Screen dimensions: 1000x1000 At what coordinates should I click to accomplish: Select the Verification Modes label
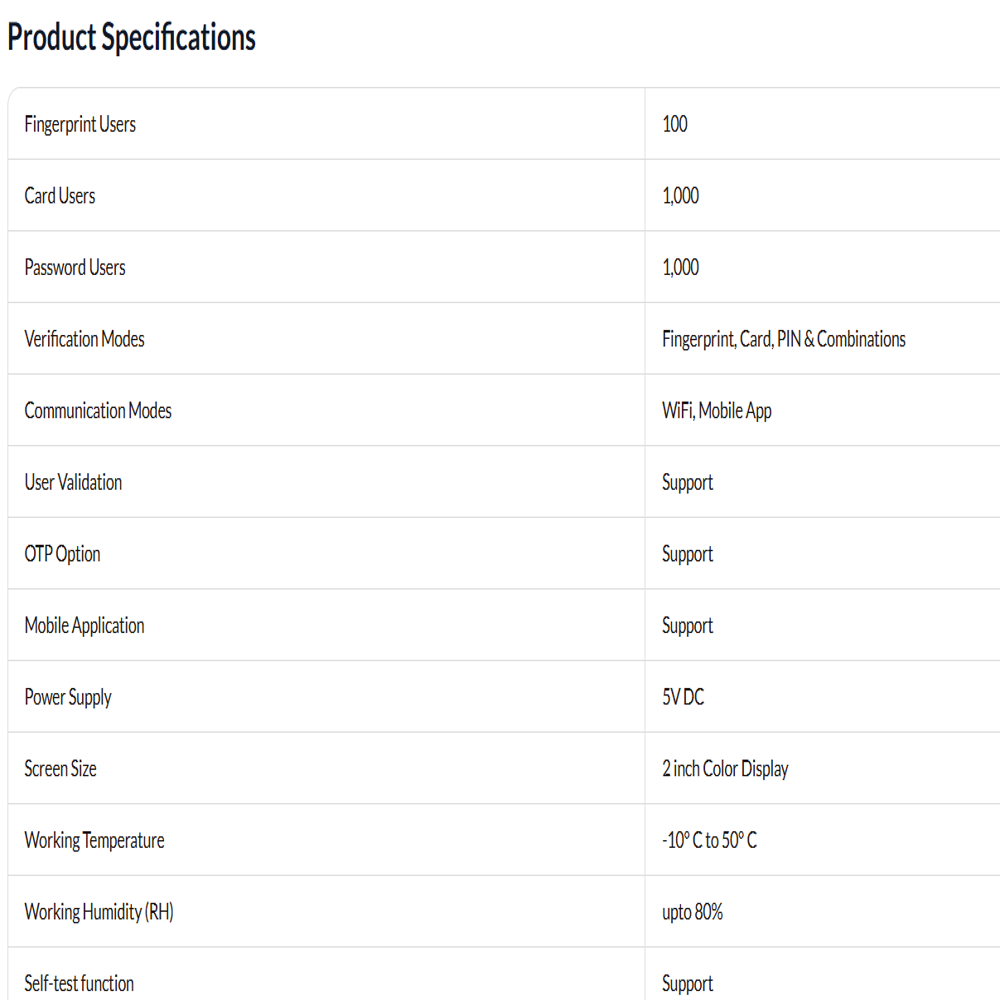[85, 339]
